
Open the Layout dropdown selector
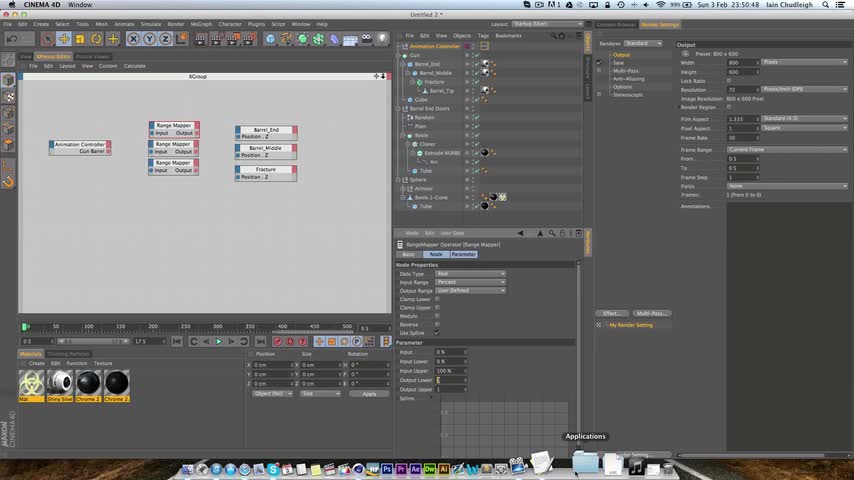547,24
